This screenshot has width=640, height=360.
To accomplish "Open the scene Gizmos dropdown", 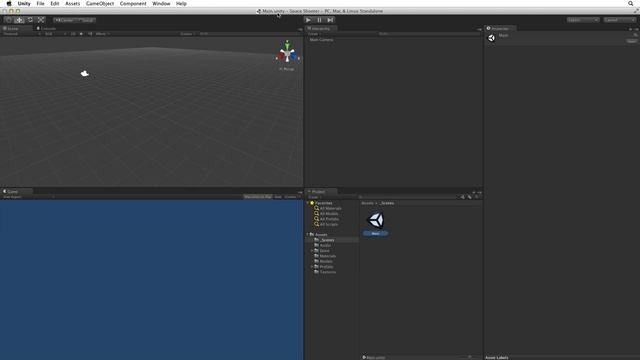I will coord(187,34).
